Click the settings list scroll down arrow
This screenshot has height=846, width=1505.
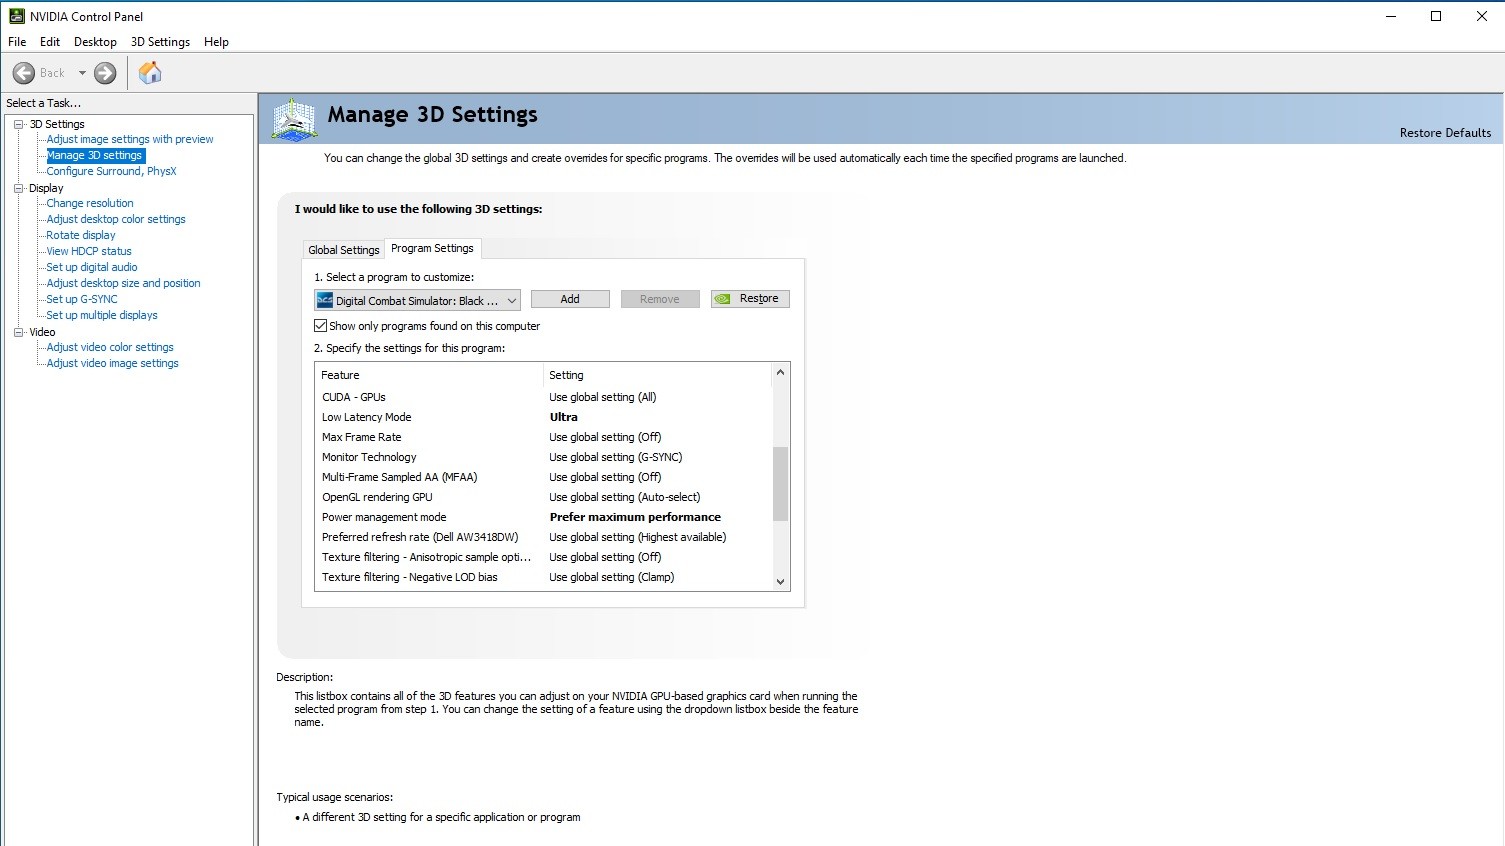point(781,581)
